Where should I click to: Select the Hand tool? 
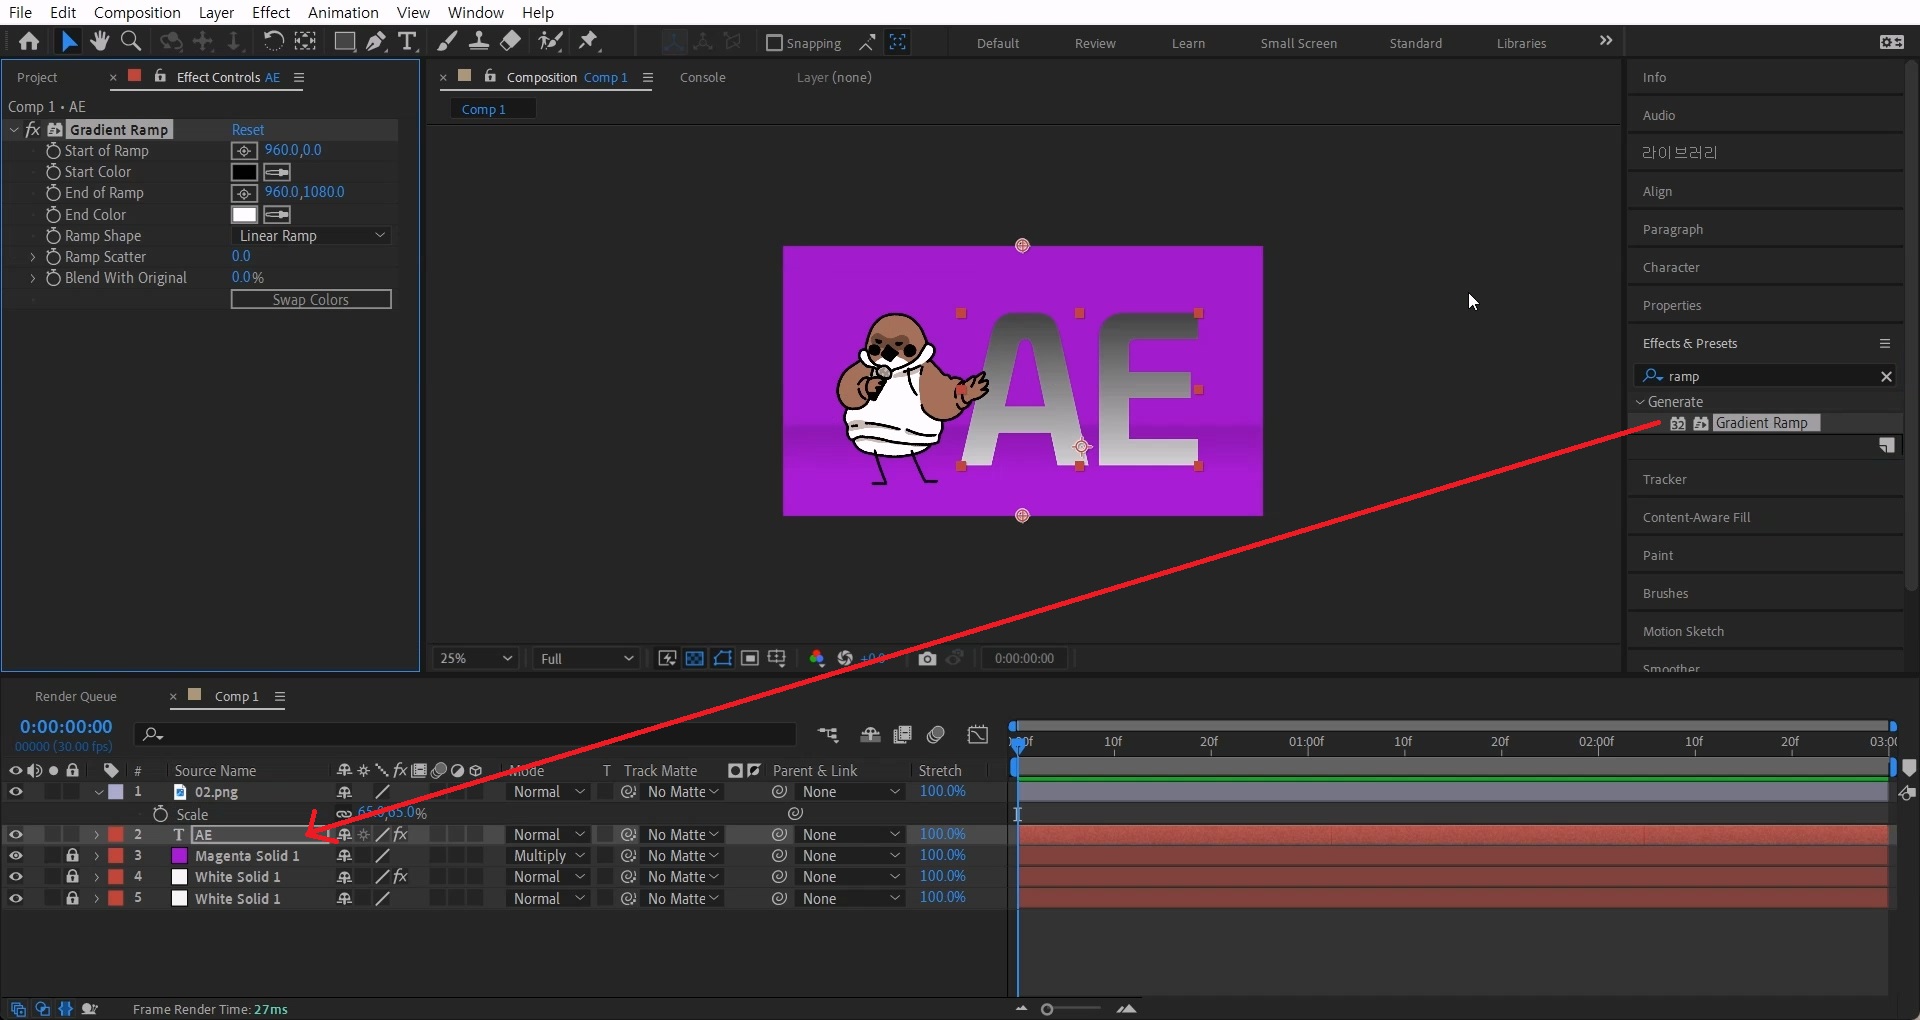click(99, 42)
